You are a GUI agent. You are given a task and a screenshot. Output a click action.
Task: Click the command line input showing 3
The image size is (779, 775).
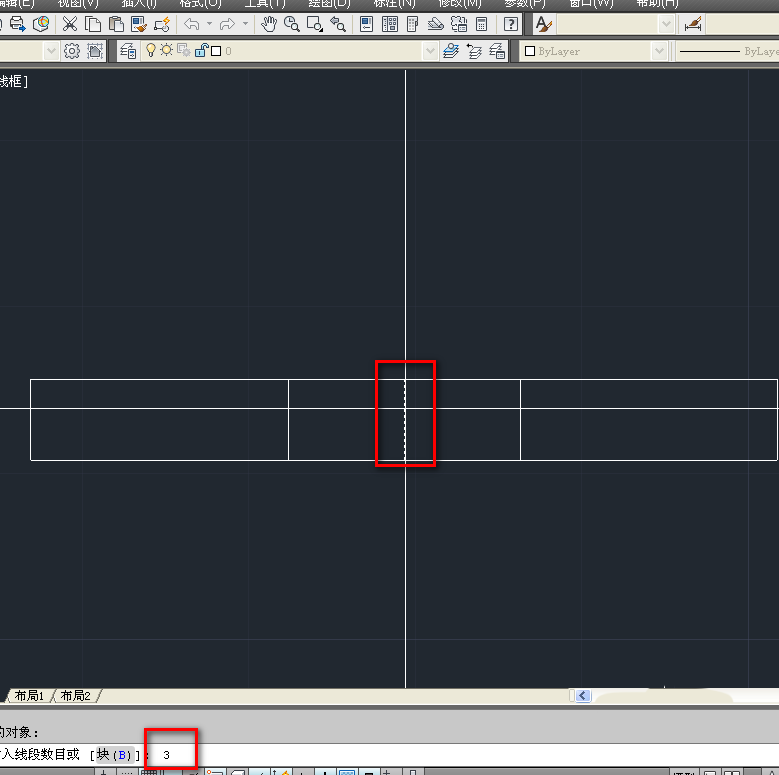[x=166, y=755]
